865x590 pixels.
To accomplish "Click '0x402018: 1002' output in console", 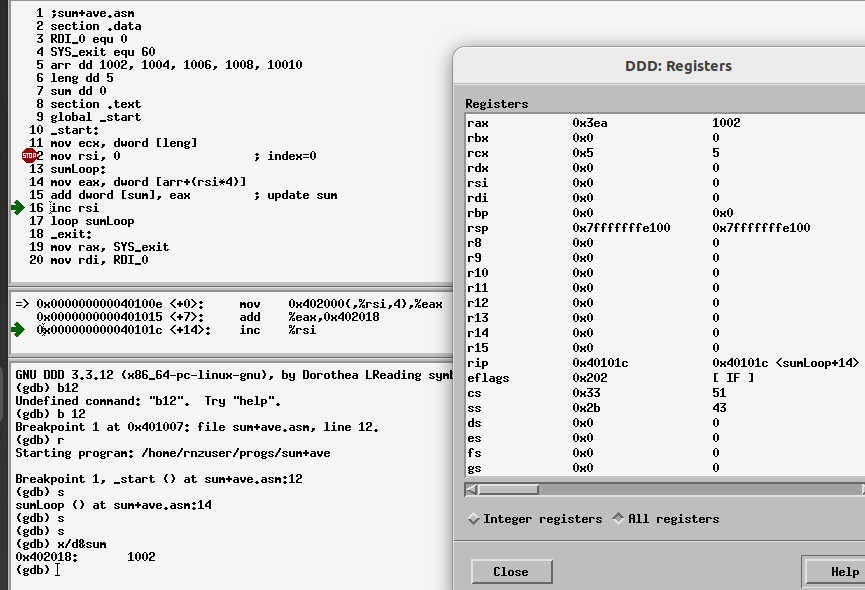I will click(86, 557).
